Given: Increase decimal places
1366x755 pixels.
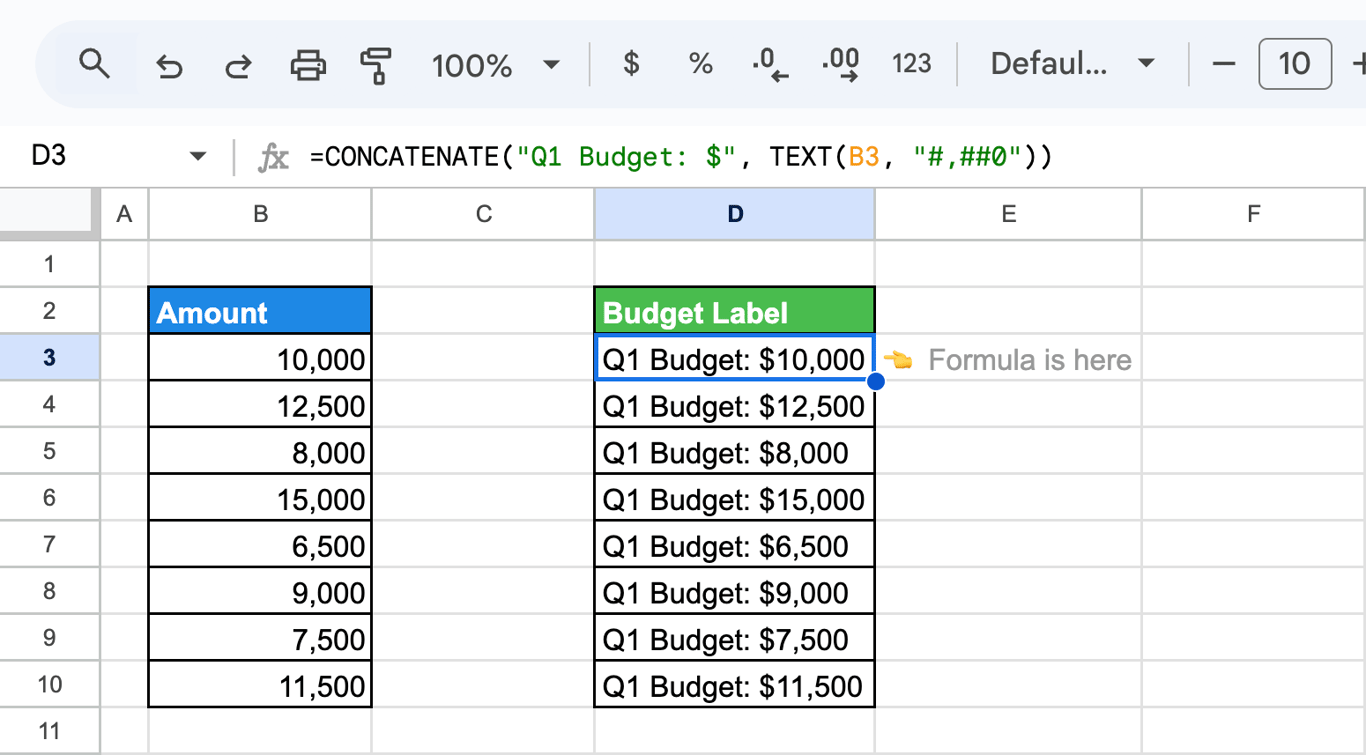Looking at the screenshot, I should [x=840, y=65].
